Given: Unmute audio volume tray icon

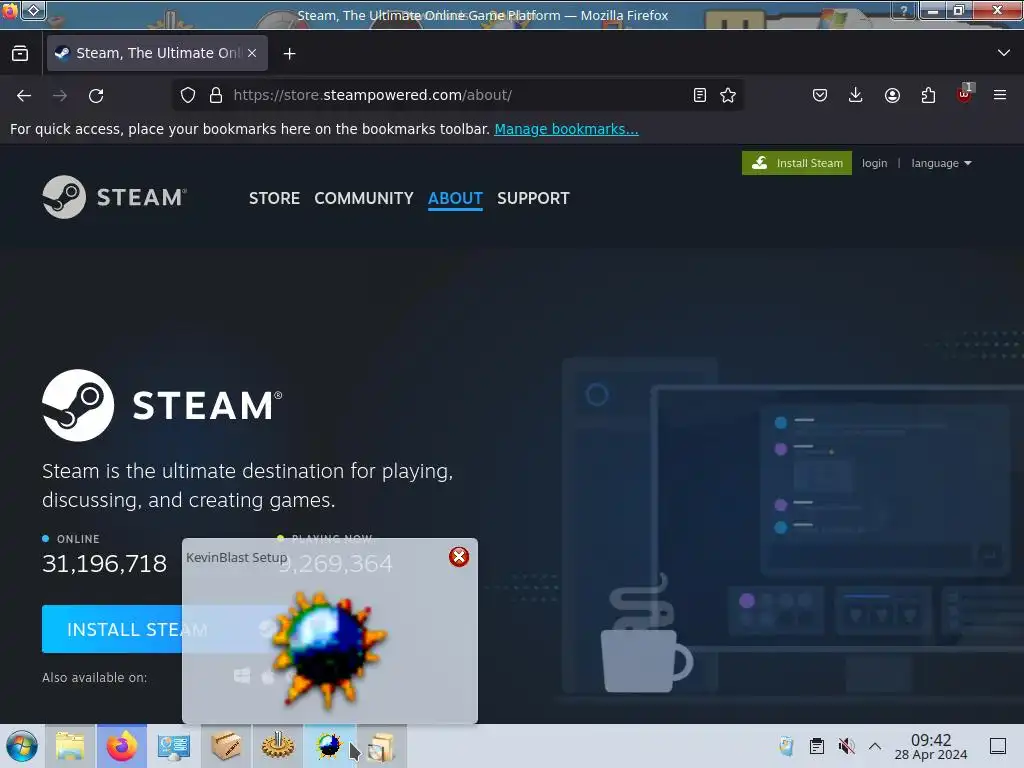Looking at the screenshot, I should click(x=846, y=746).
